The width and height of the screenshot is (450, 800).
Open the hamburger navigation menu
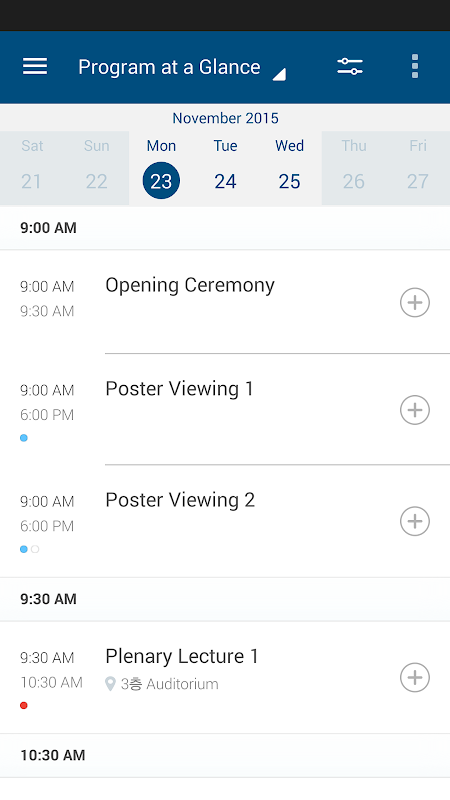(x=35, y=67)
